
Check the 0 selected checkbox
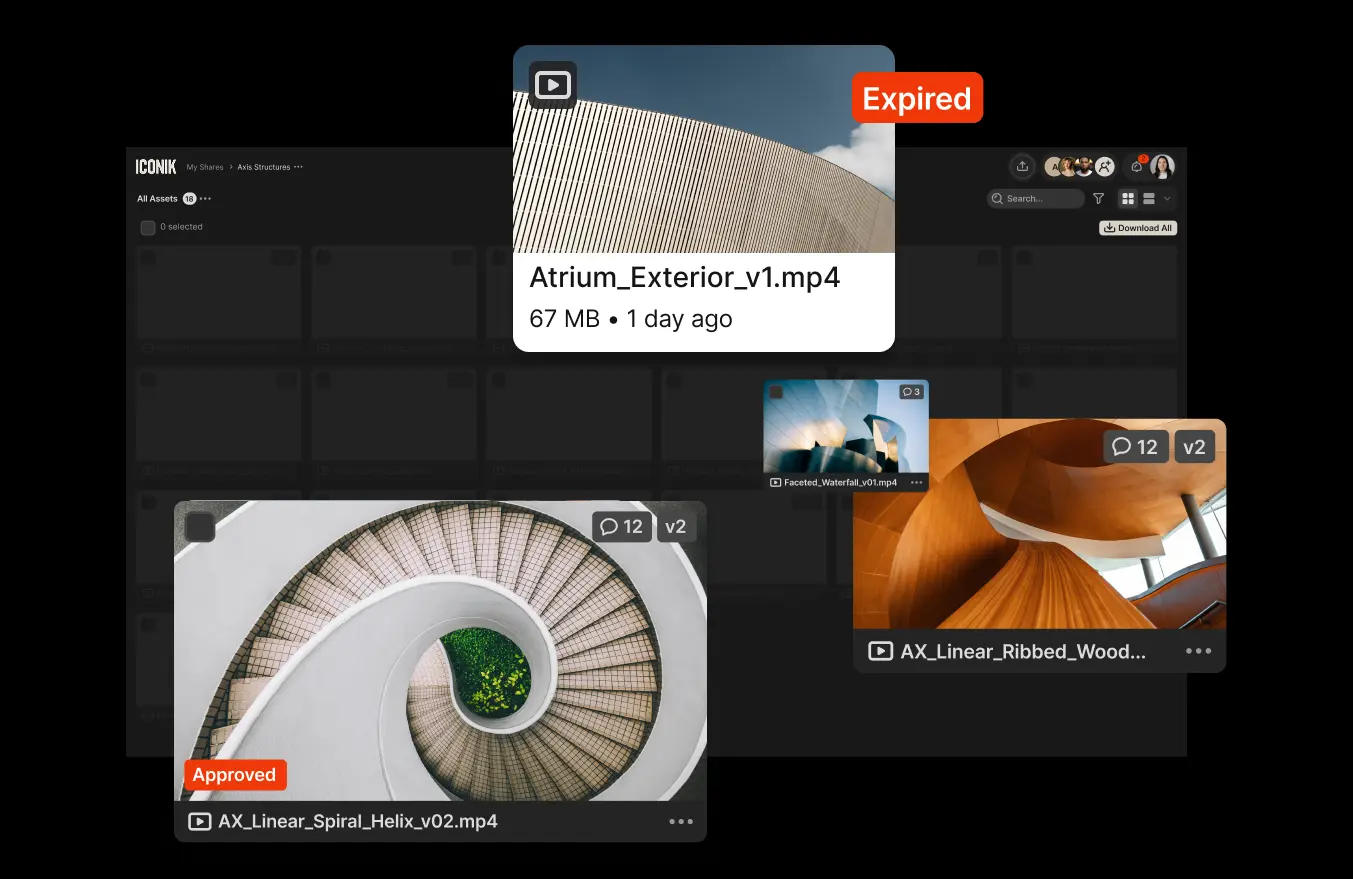coord(148,227)
